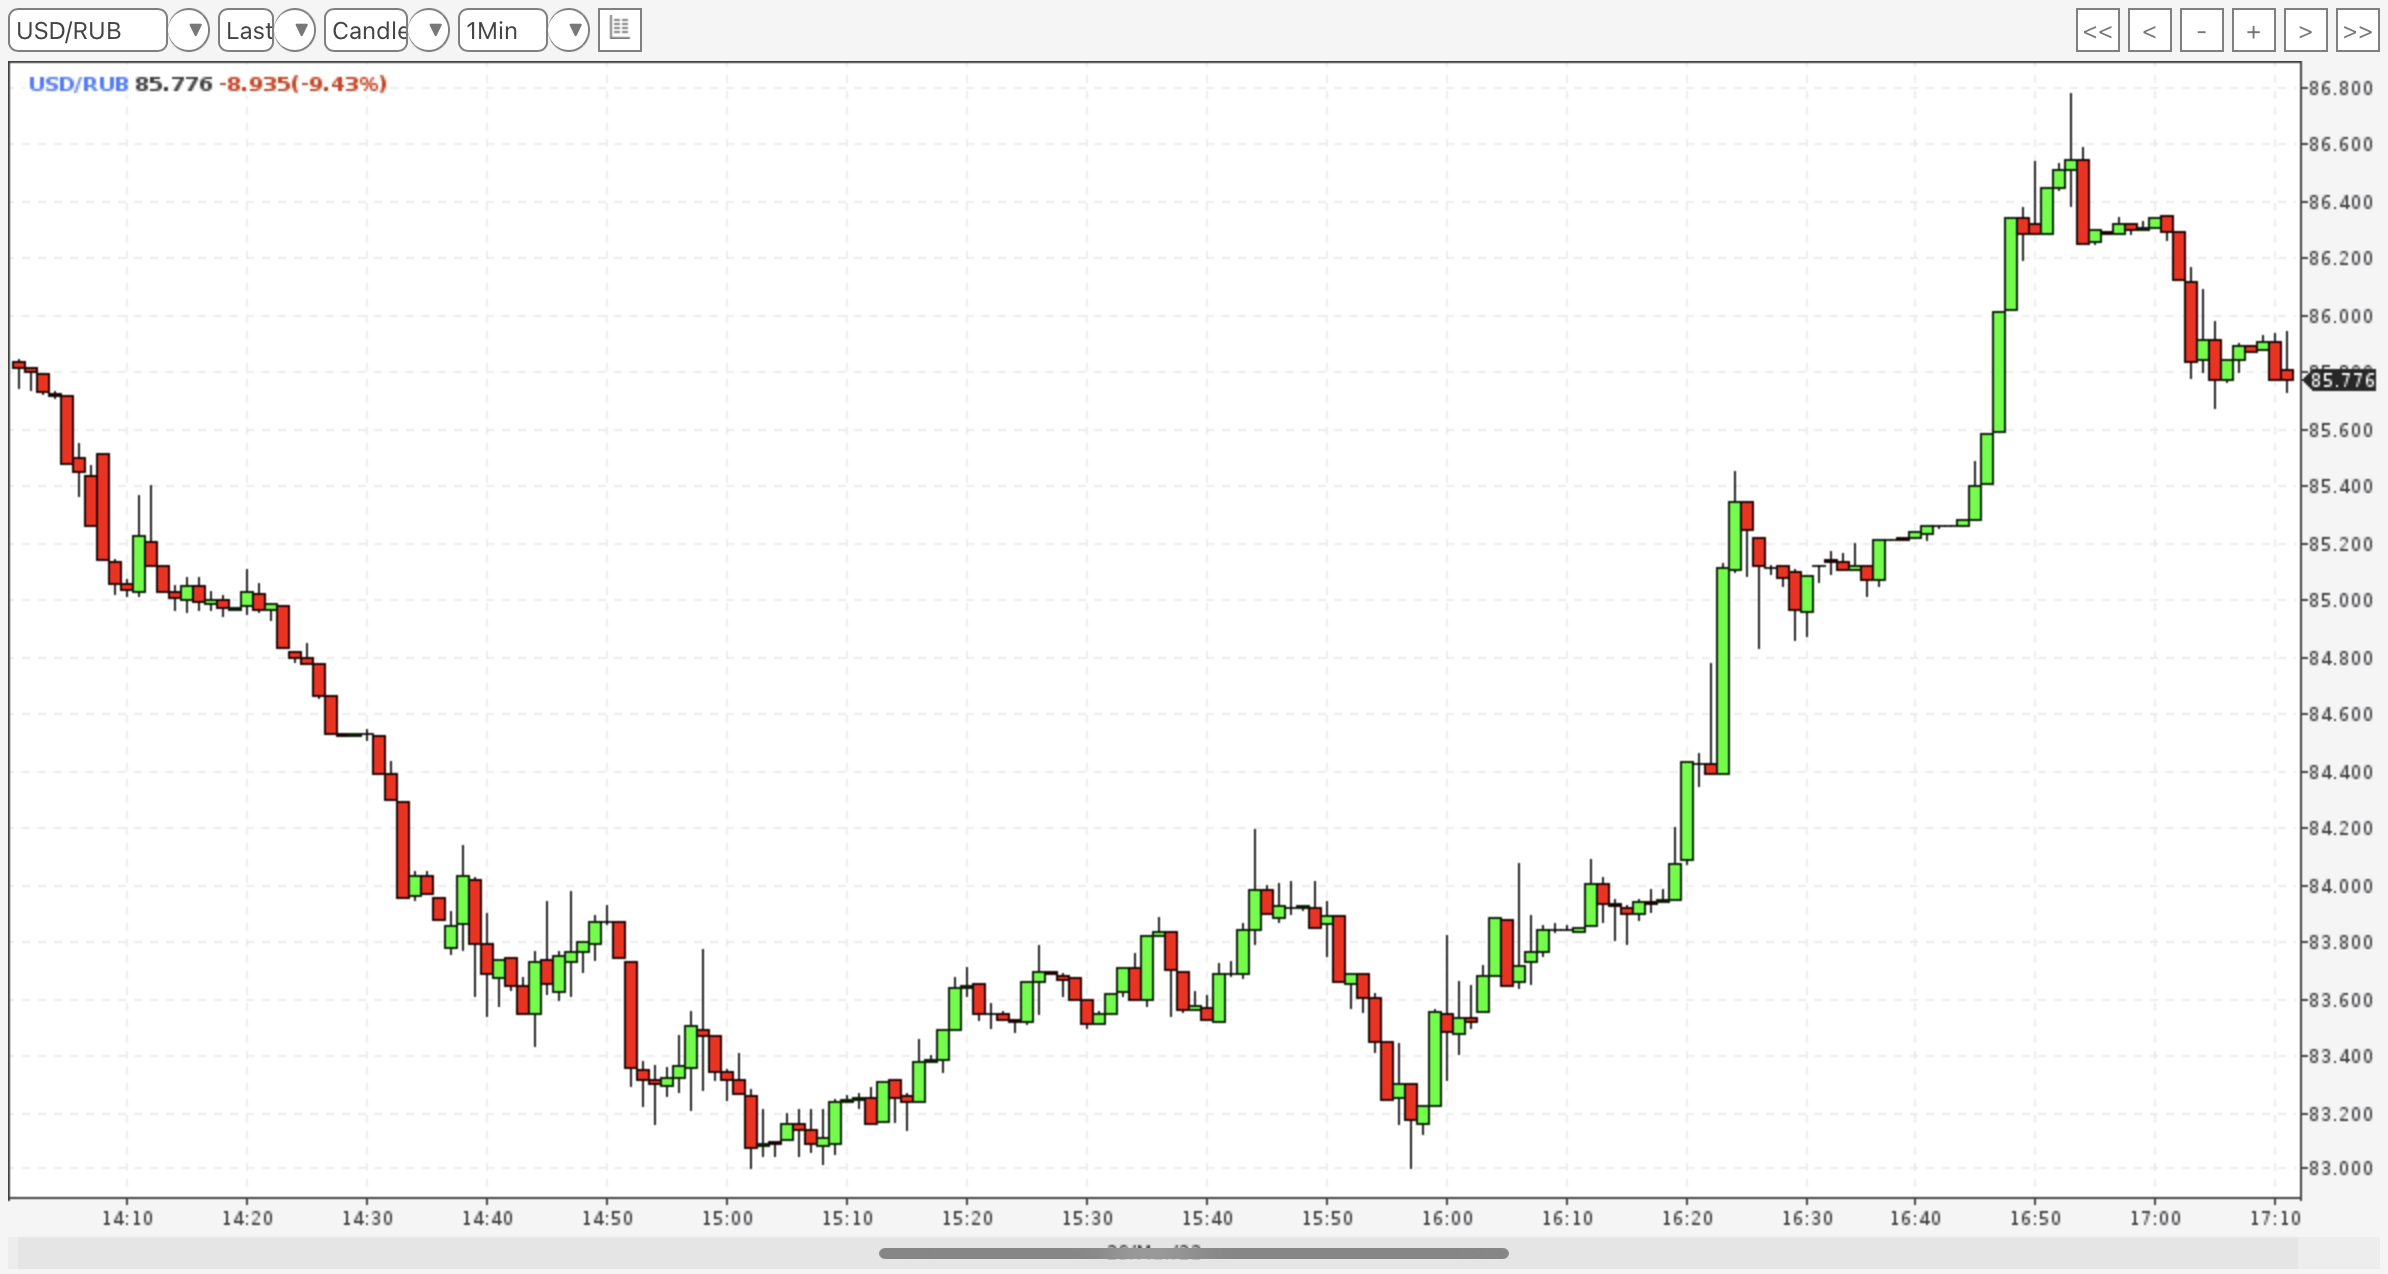
Task: Click the 85.776 current price marker
Action: click(2342, 380)
